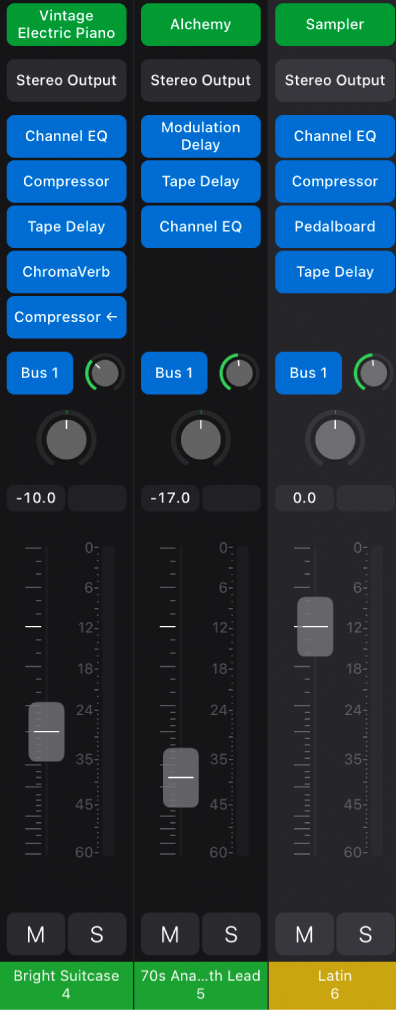Click peak level display beside 0.0
Image resolution: width=396 pixels, height=1012 pixels.
tap(366, 498)
